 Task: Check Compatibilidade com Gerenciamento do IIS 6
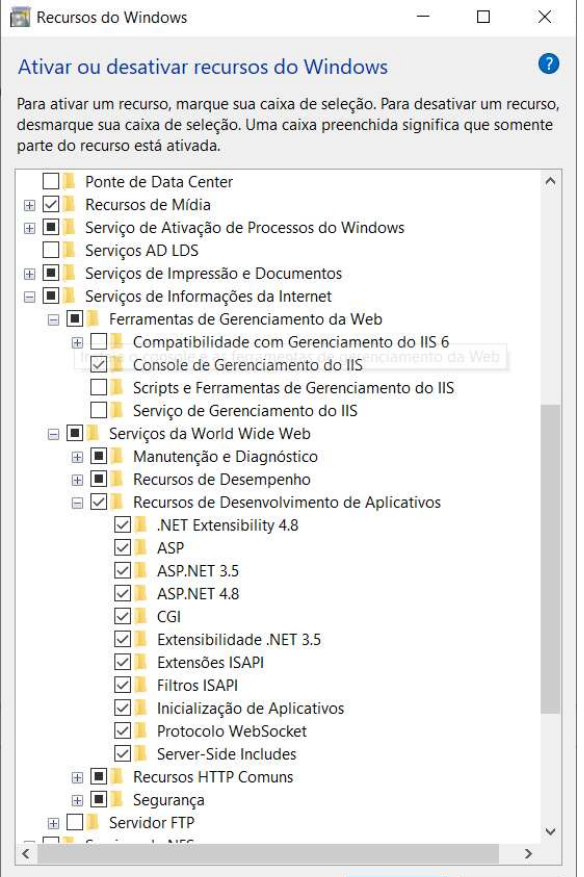tap(99, 342)
